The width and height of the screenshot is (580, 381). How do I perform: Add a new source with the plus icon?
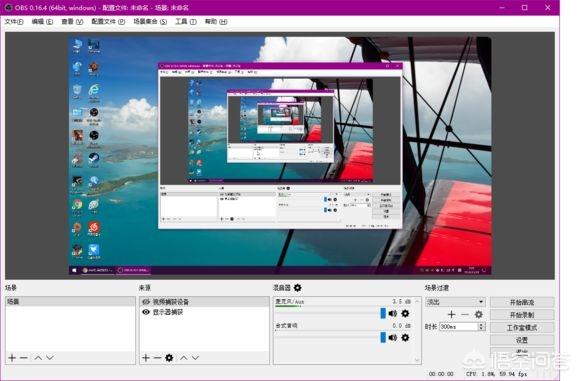[146, 358]
